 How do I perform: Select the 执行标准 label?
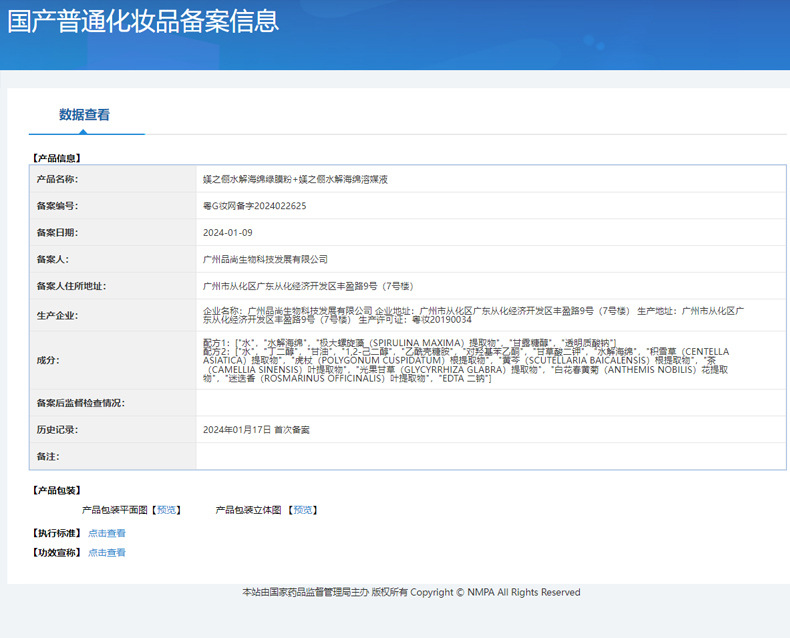[x=56, y=533]
